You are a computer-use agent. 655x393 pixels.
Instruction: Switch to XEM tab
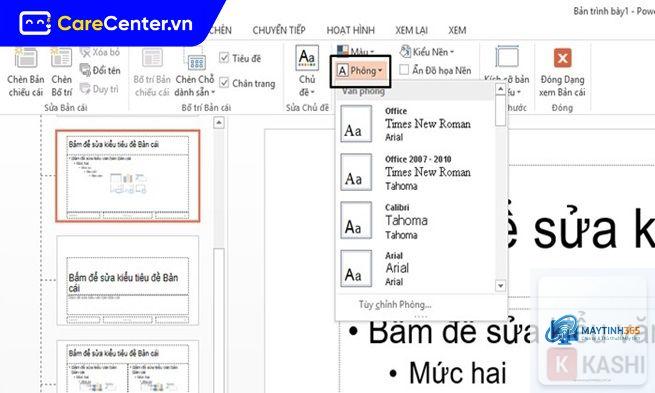click(x=457, y=30)
